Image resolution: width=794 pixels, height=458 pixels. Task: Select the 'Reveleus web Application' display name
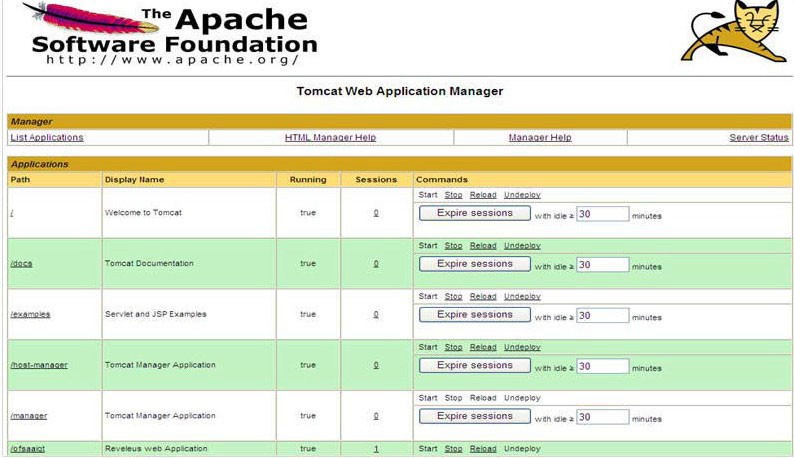[x=156, y=449]
